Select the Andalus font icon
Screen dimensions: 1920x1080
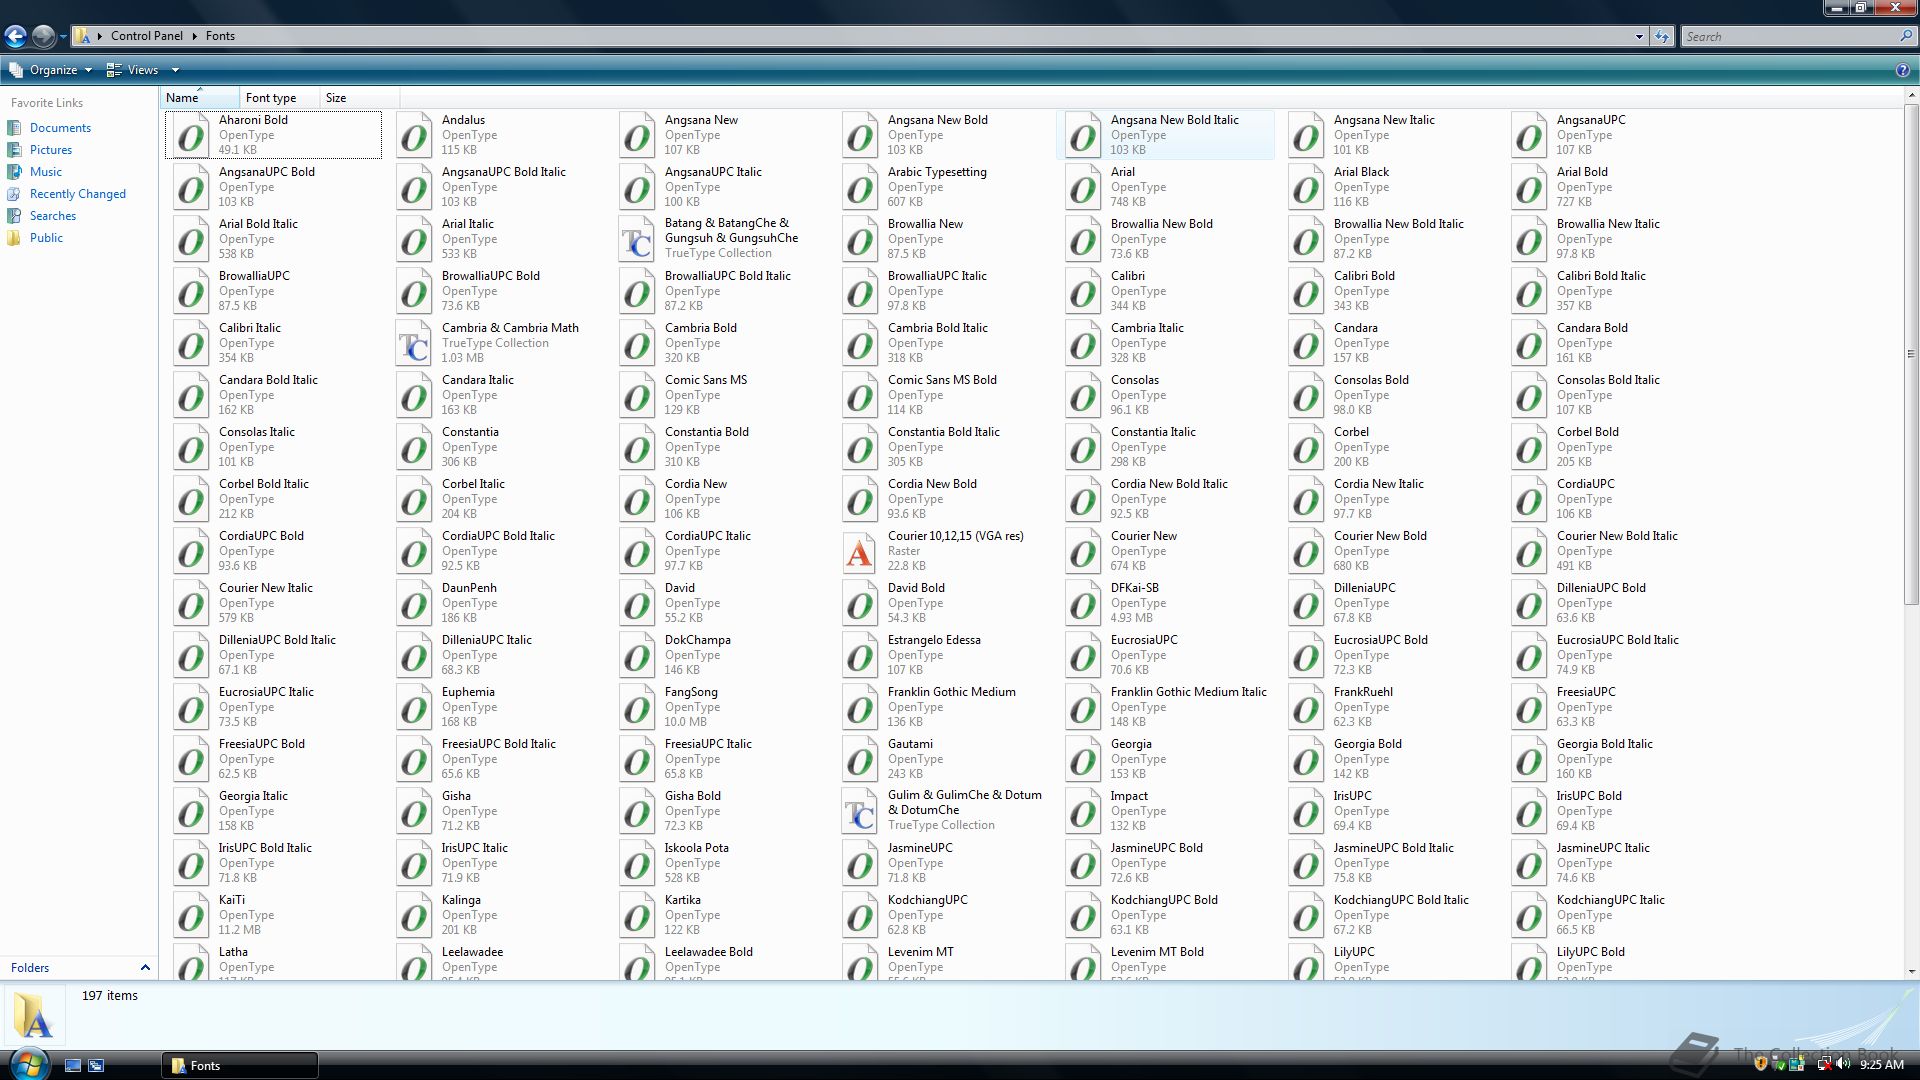tap(414, 135)
